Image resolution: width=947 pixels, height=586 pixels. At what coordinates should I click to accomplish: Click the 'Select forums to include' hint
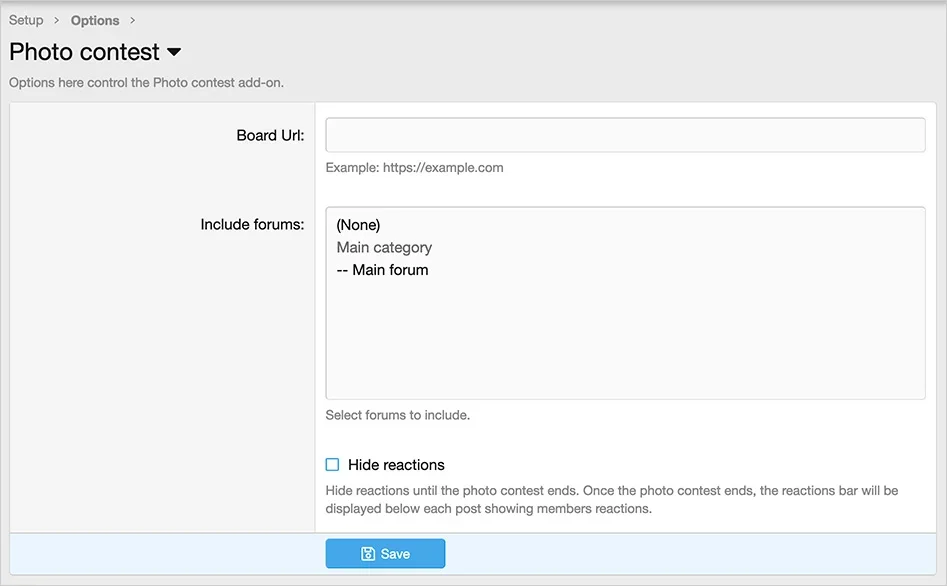tap(397, 415)
